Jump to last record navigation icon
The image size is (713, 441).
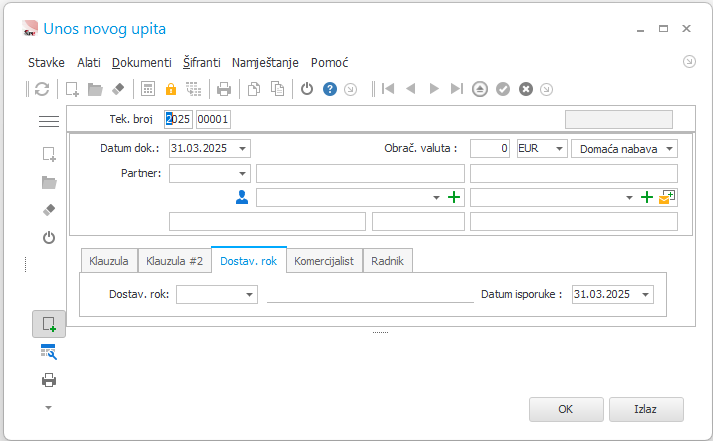click(457, 89)
